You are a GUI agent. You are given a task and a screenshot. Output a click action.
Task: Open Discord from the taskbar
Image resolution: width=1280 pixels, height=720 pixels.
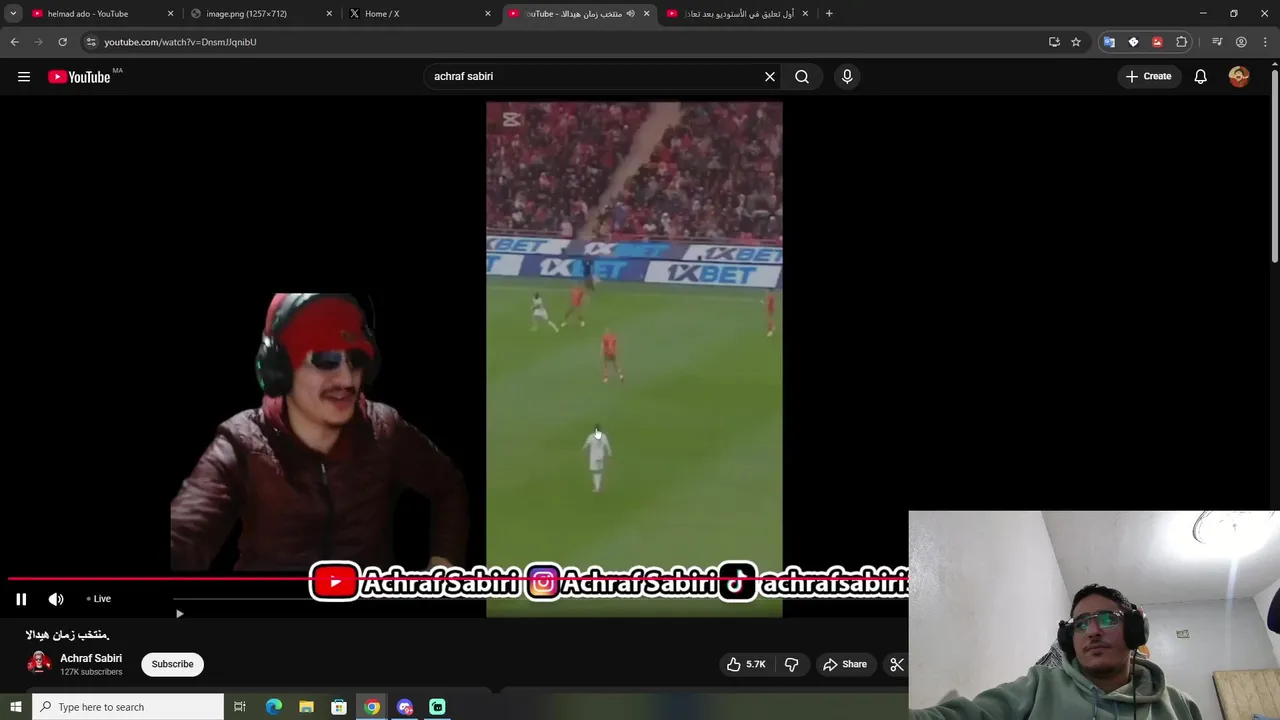pos(405,707)
